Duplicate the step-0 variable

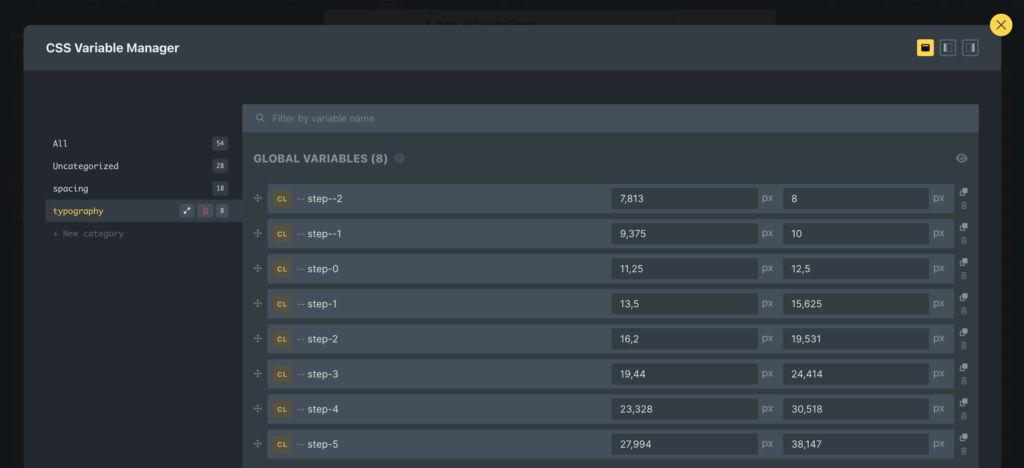[x=964, y=262]
